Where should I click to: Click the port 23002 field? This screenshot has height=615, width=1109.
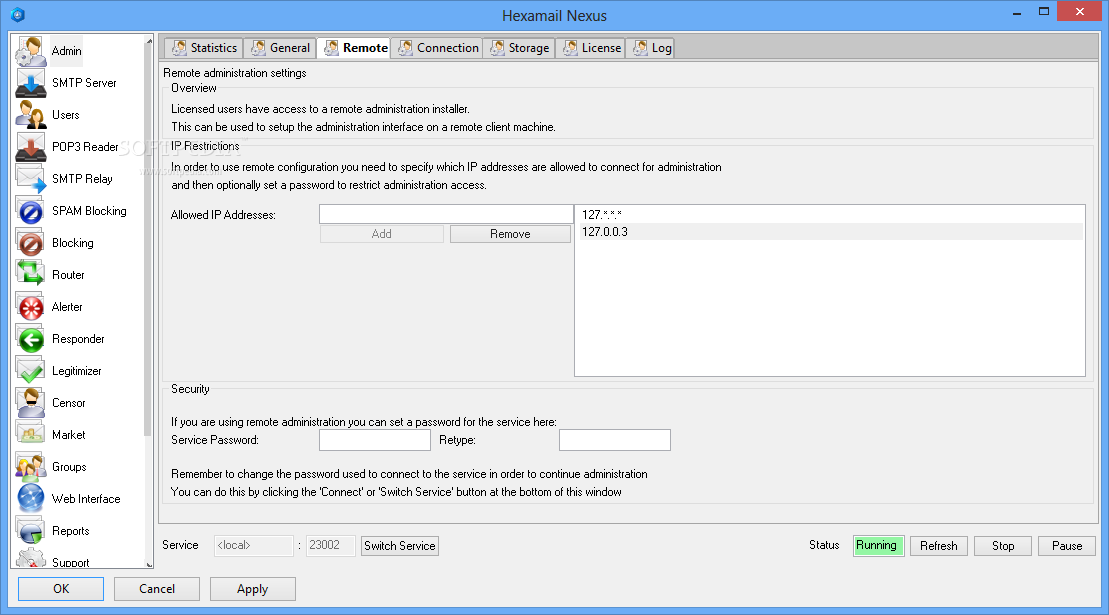pos(330,546)
